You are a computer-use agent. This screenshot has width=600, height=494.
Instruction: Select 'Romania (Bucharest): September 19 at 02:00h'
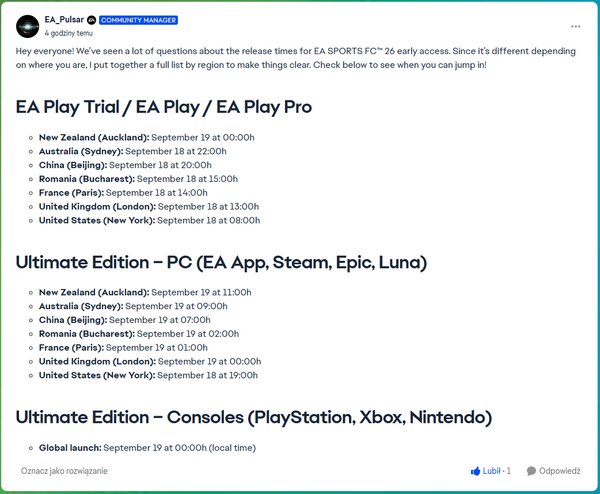tap(139, 334)
